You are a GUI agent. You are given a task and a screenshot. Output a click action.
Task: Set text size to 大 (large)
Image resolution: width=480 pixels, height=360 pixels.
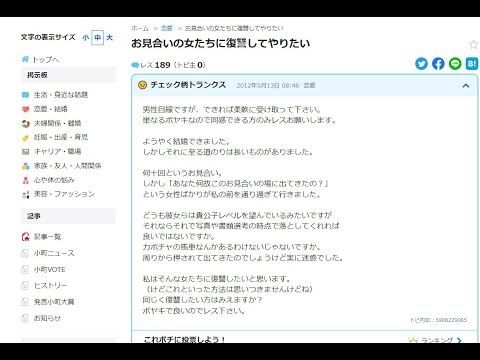109,37
